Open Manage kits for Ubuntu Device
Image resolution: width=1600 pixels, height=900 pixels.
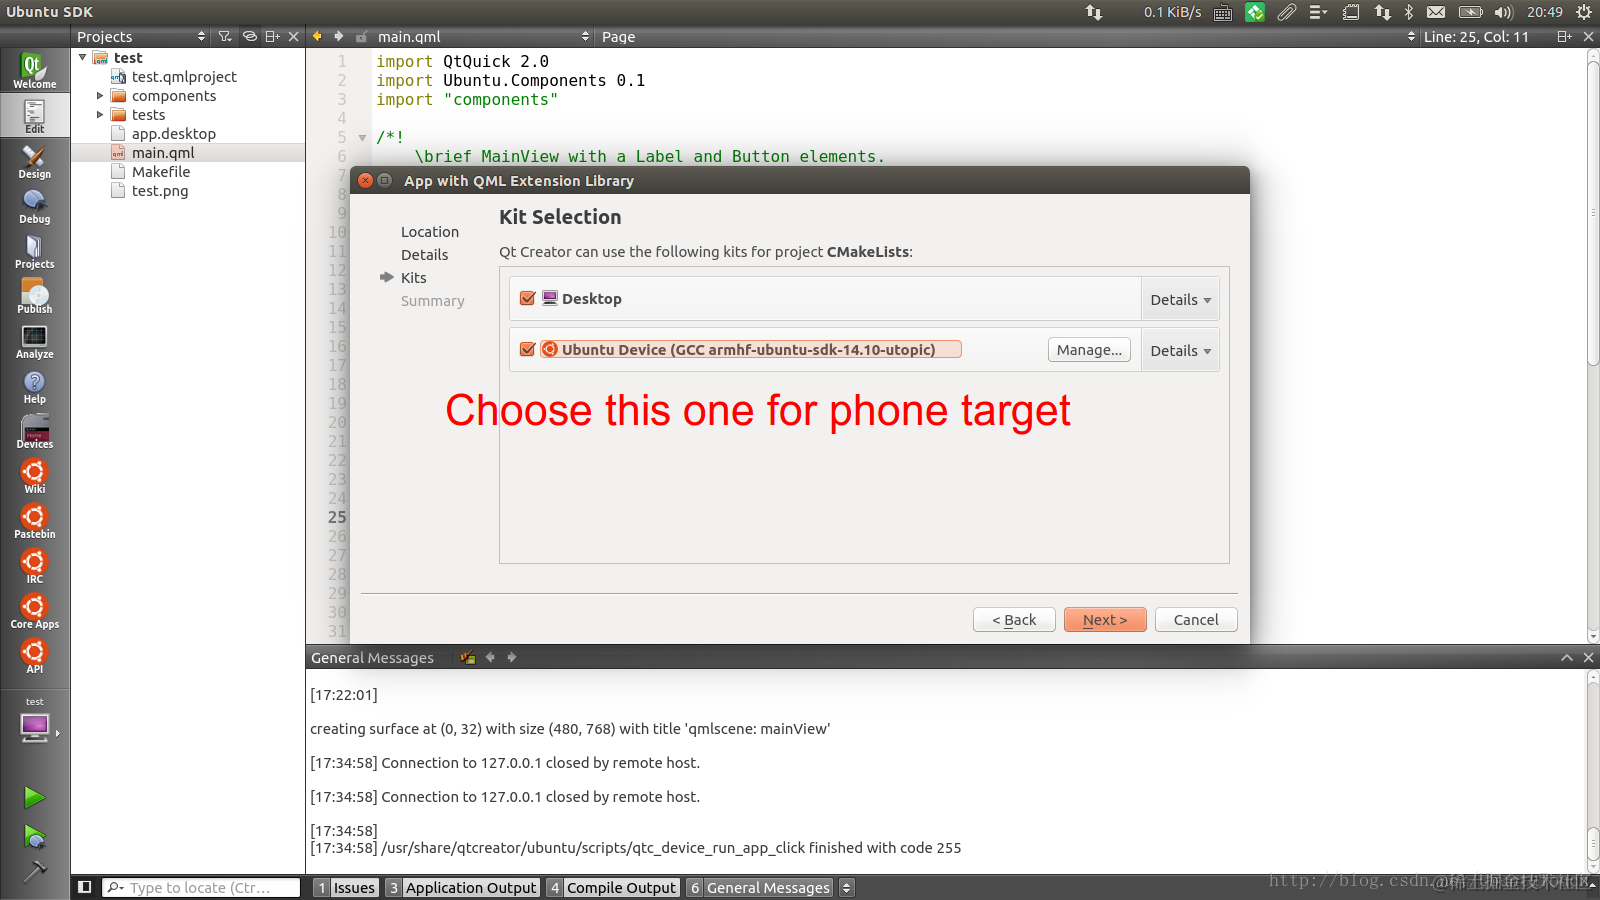coord(1089,349)
